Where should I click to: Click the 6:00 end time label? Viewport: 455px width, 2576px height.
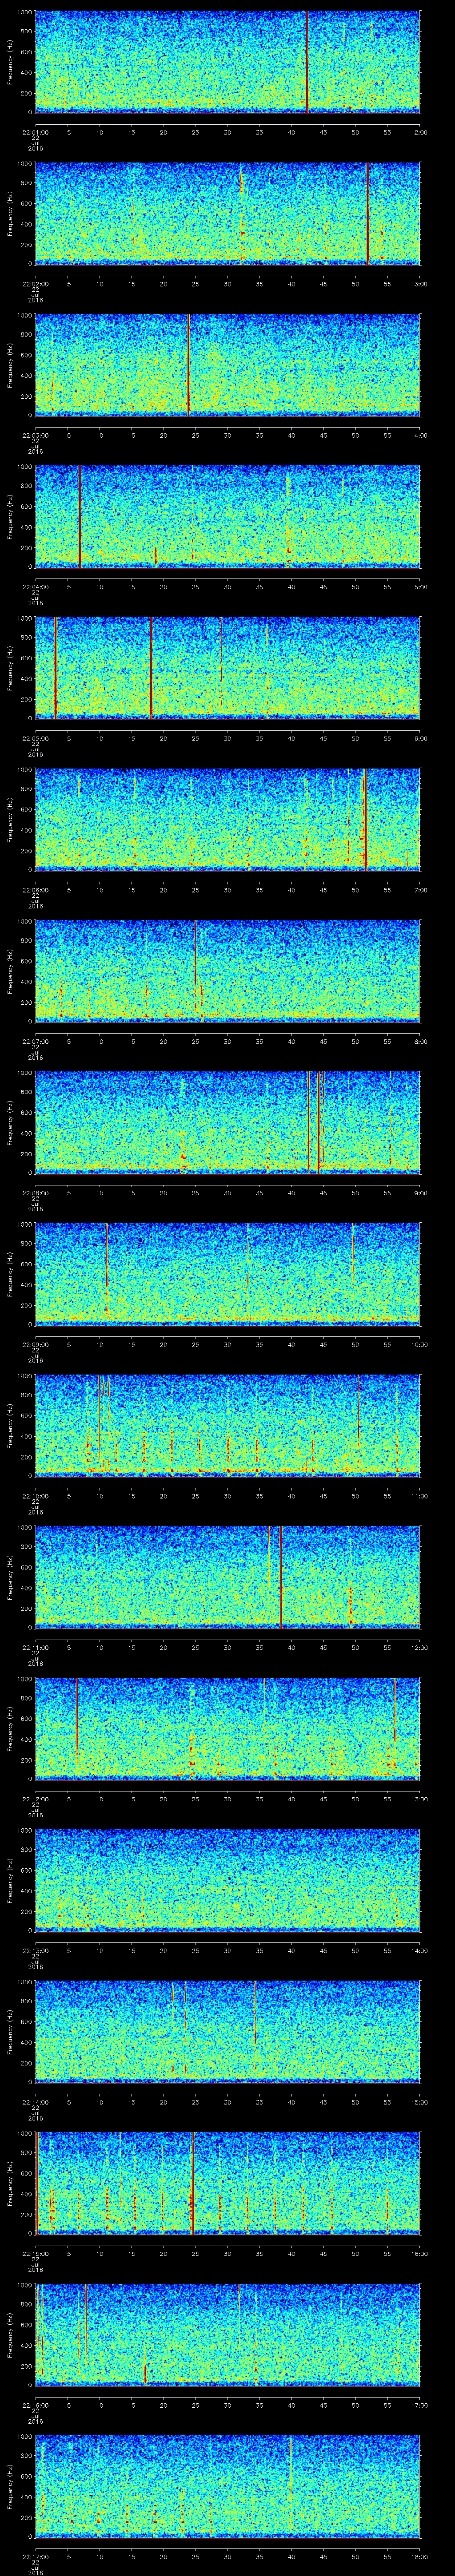[x=420, y=738]
